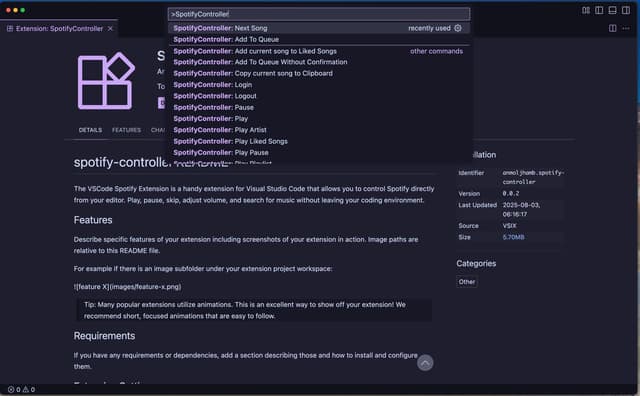The image size is (640, 396).
Task: Toggle the bottom Panel layout icon
Action: pyautogui.click(x=612, y=10)
